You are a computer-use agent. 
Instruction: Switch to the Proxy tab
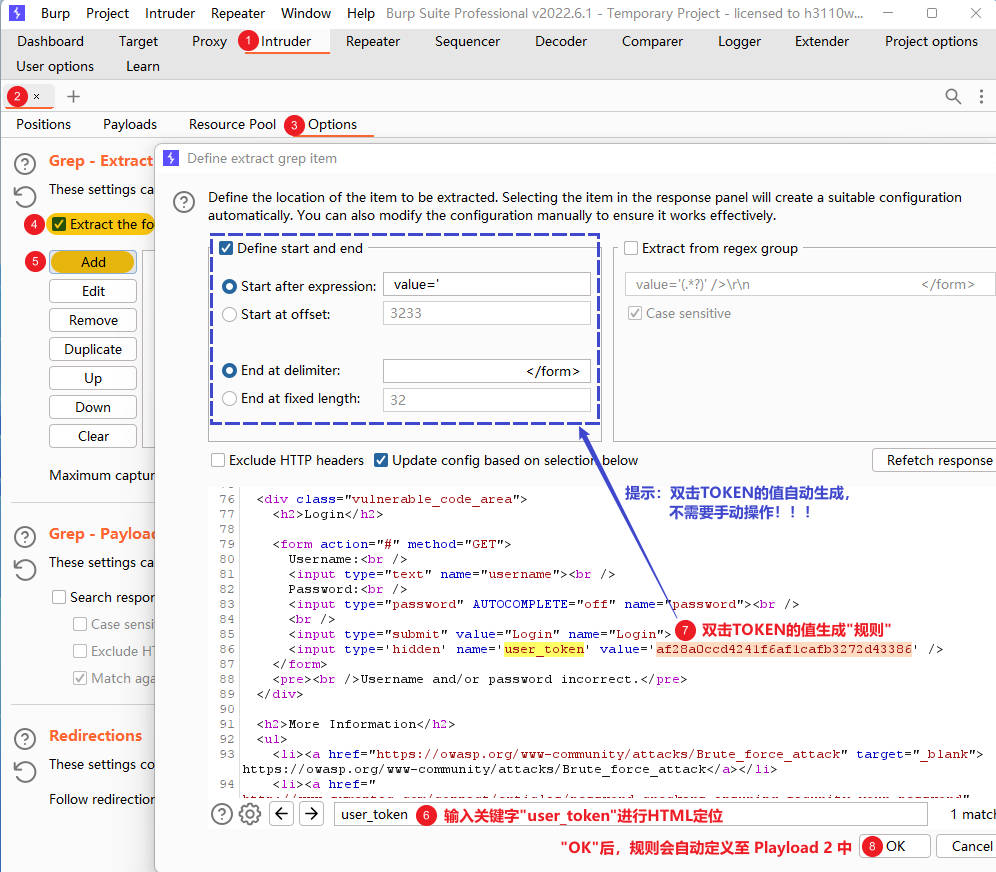tap(209, 41)
